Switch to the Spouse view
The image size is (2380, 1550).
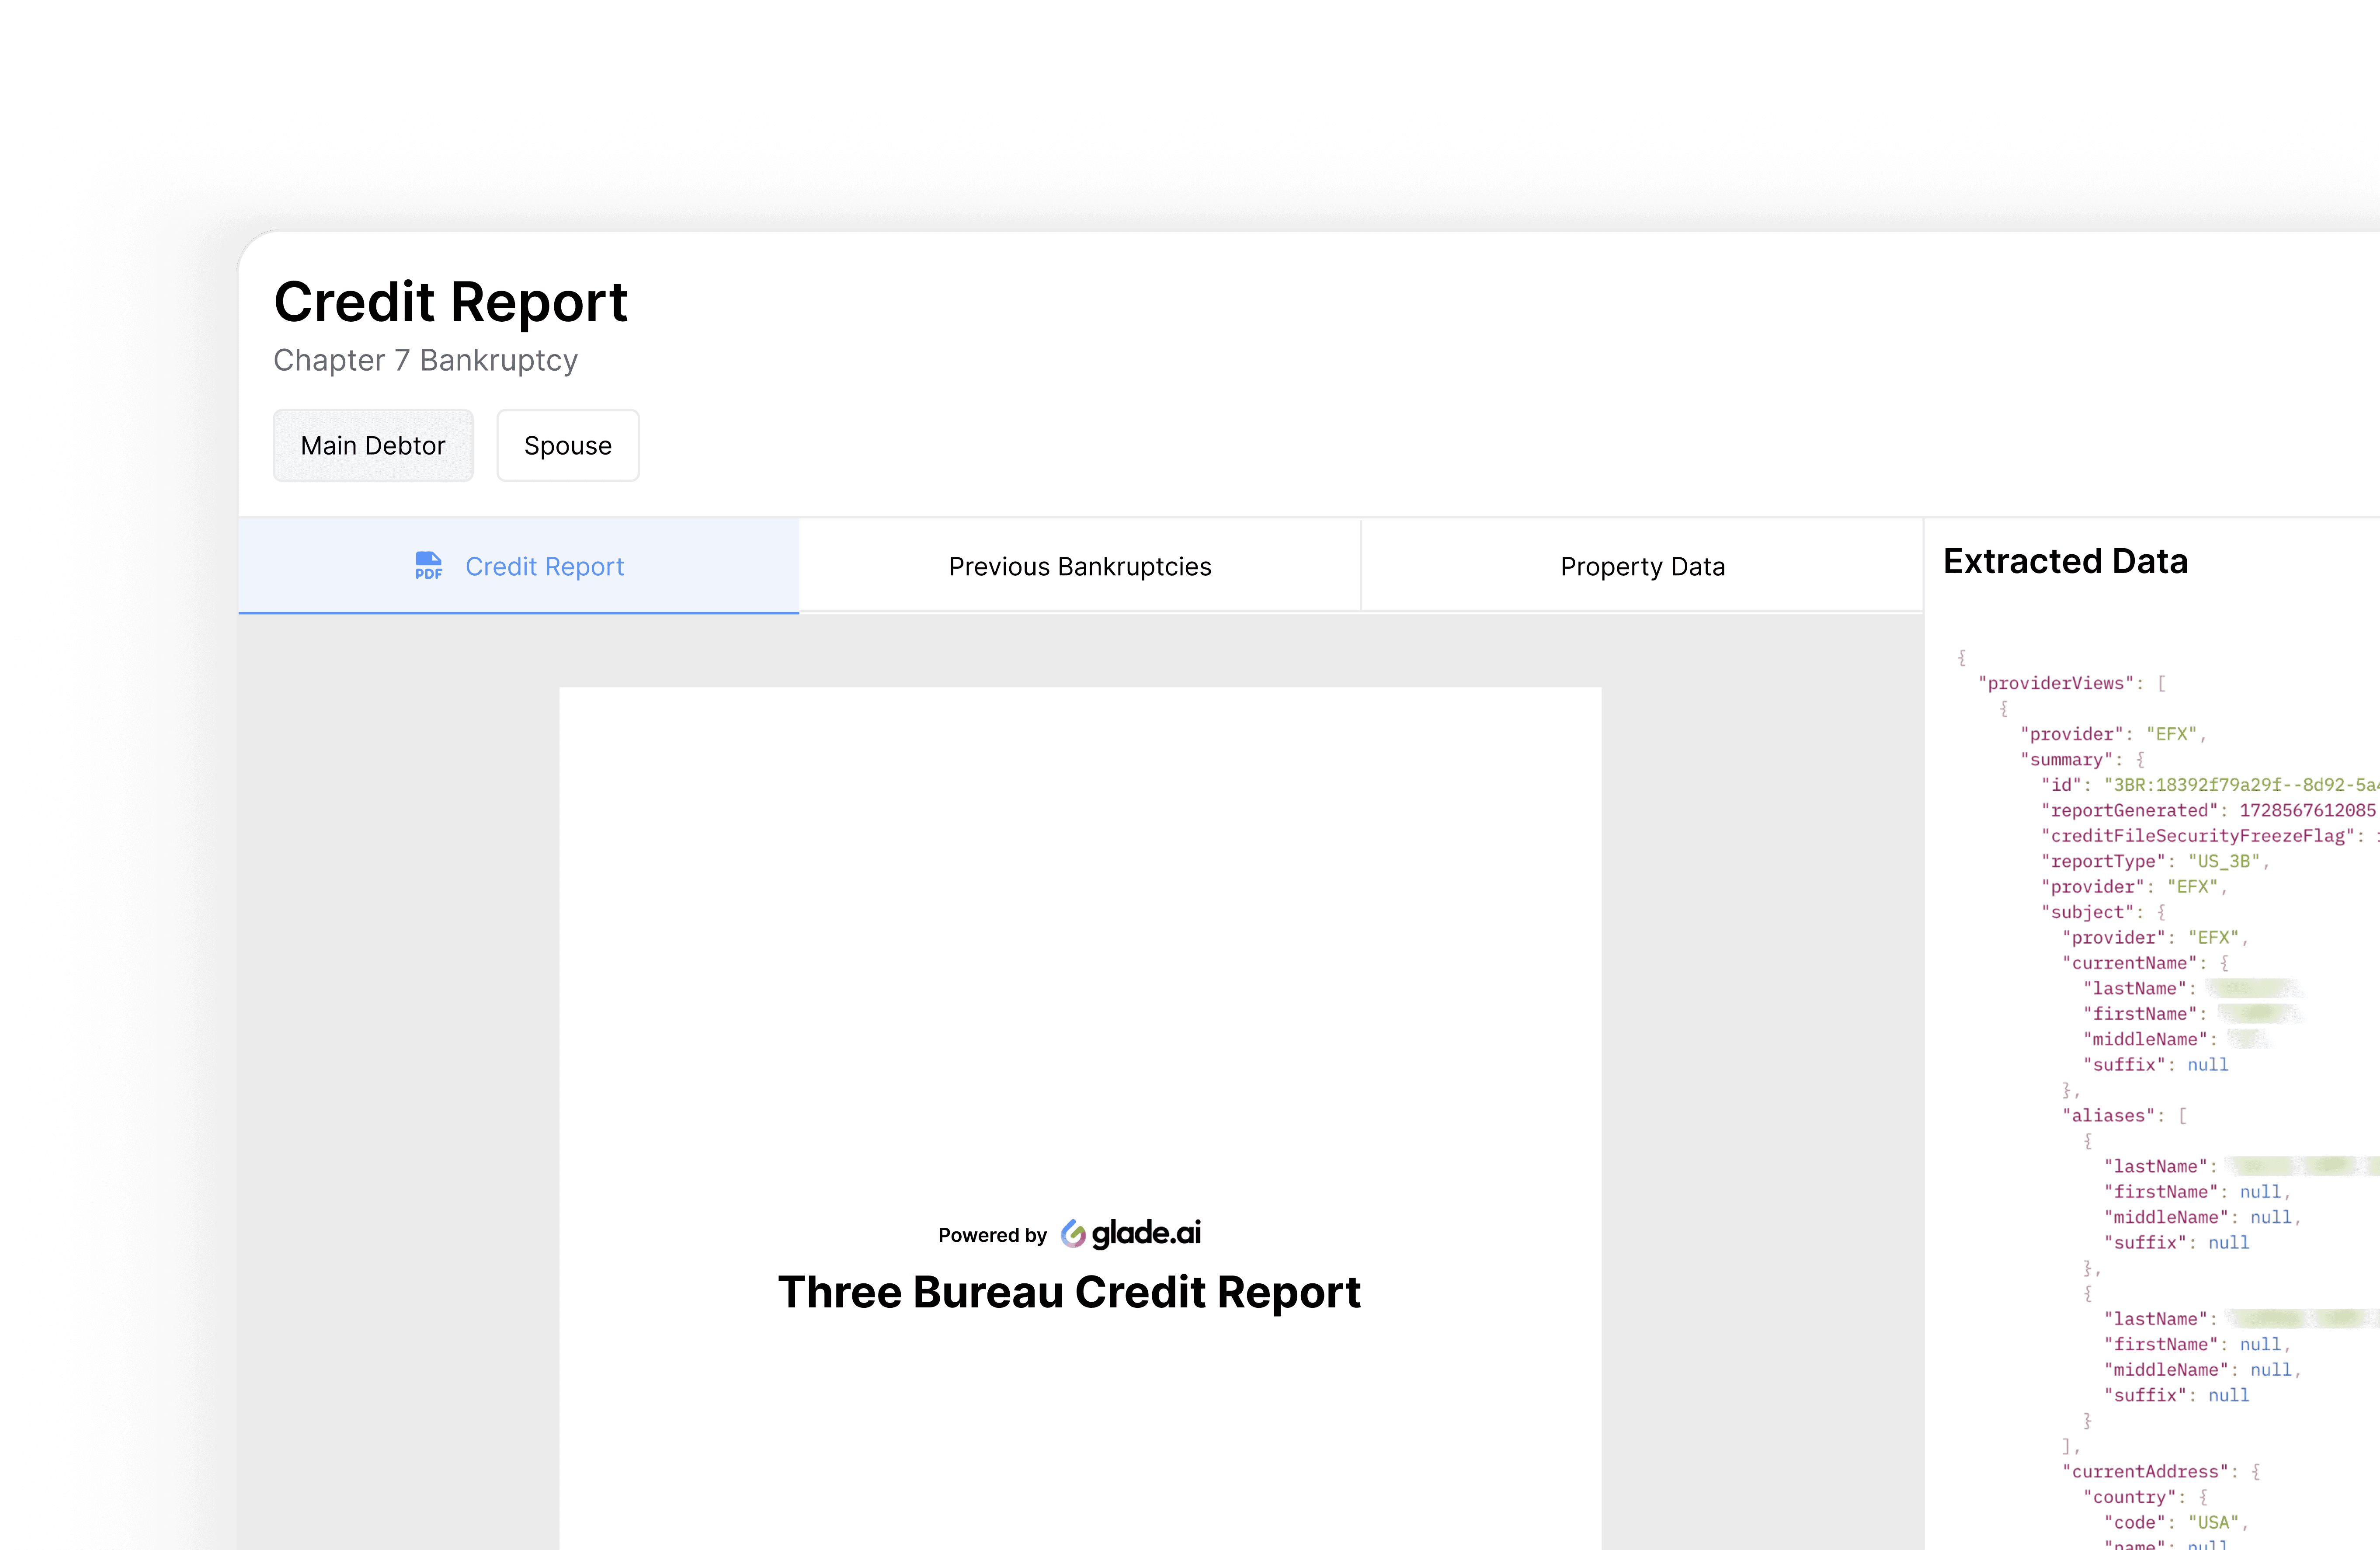567,445
